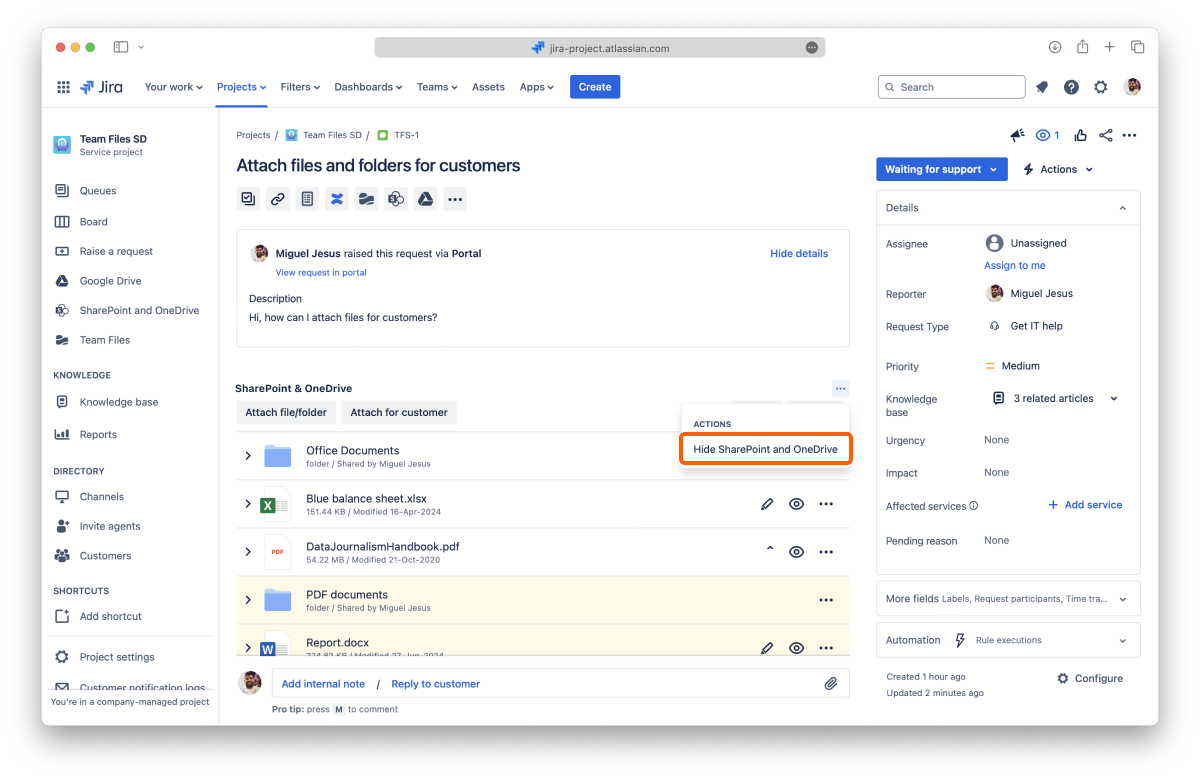The image size is (1200, 781).
Task: Open the app switcher grid icon
Action: pyautogui.click(x=64, y=87)
